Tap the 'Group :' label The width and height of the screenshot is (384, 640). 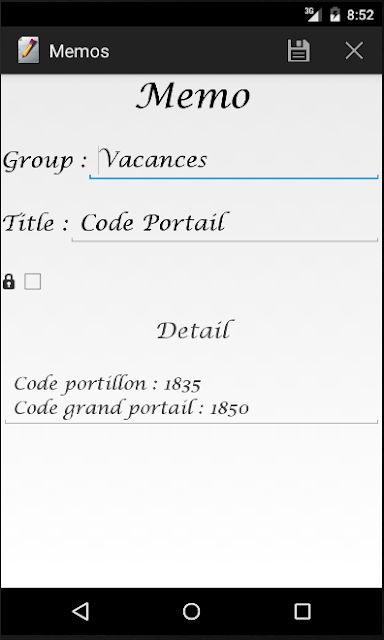click(x=45, y=161)
